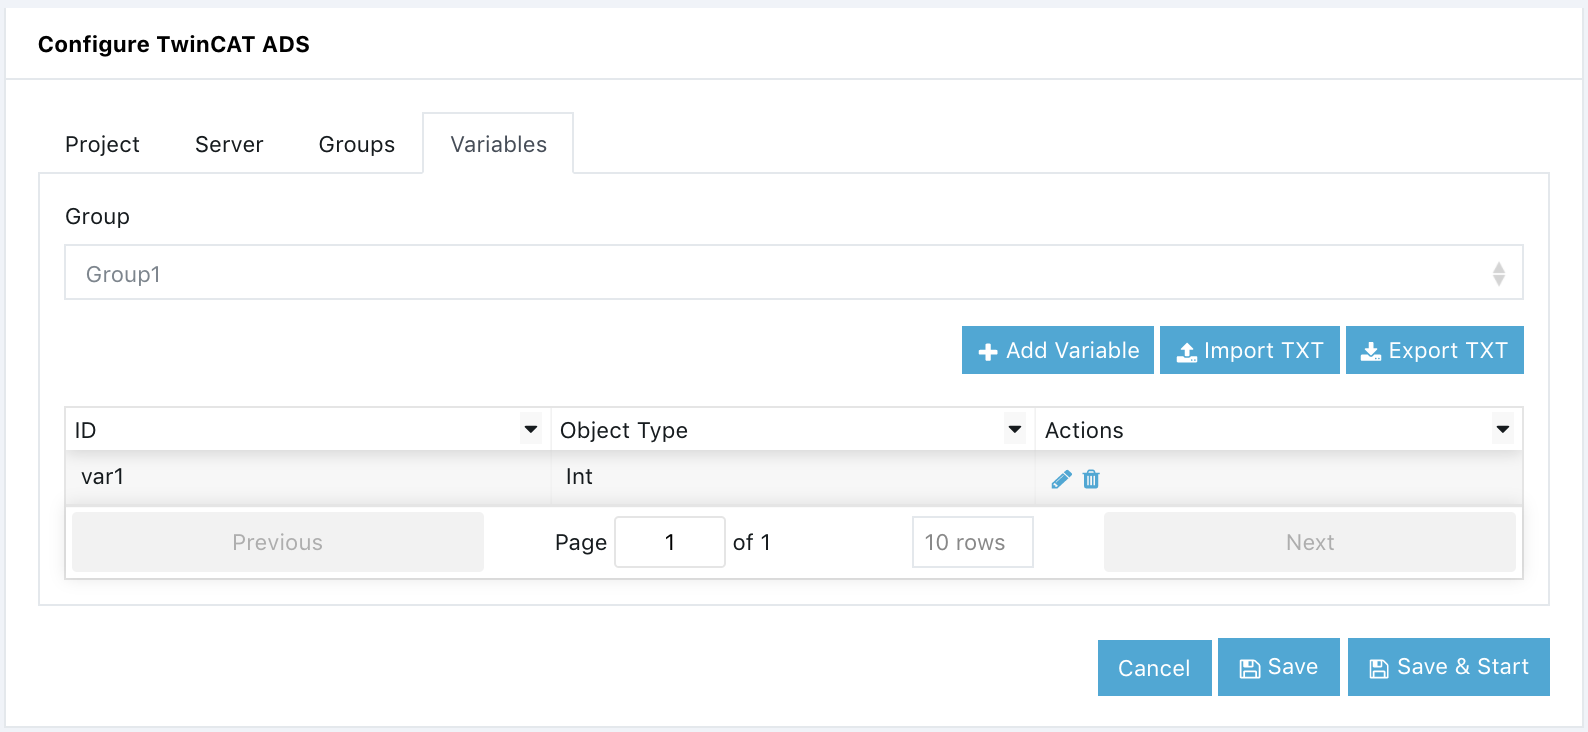
Task: Switch to the Server tab
Action: pos(229,144)
